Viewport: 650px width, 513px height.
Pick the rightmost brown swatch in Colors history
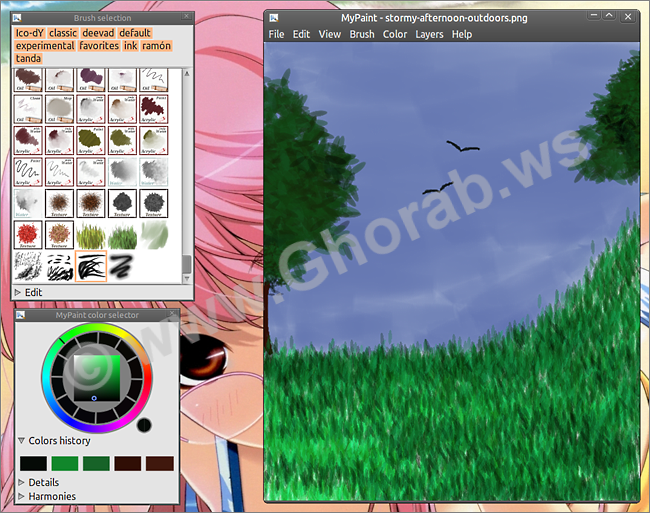(160, 463)
